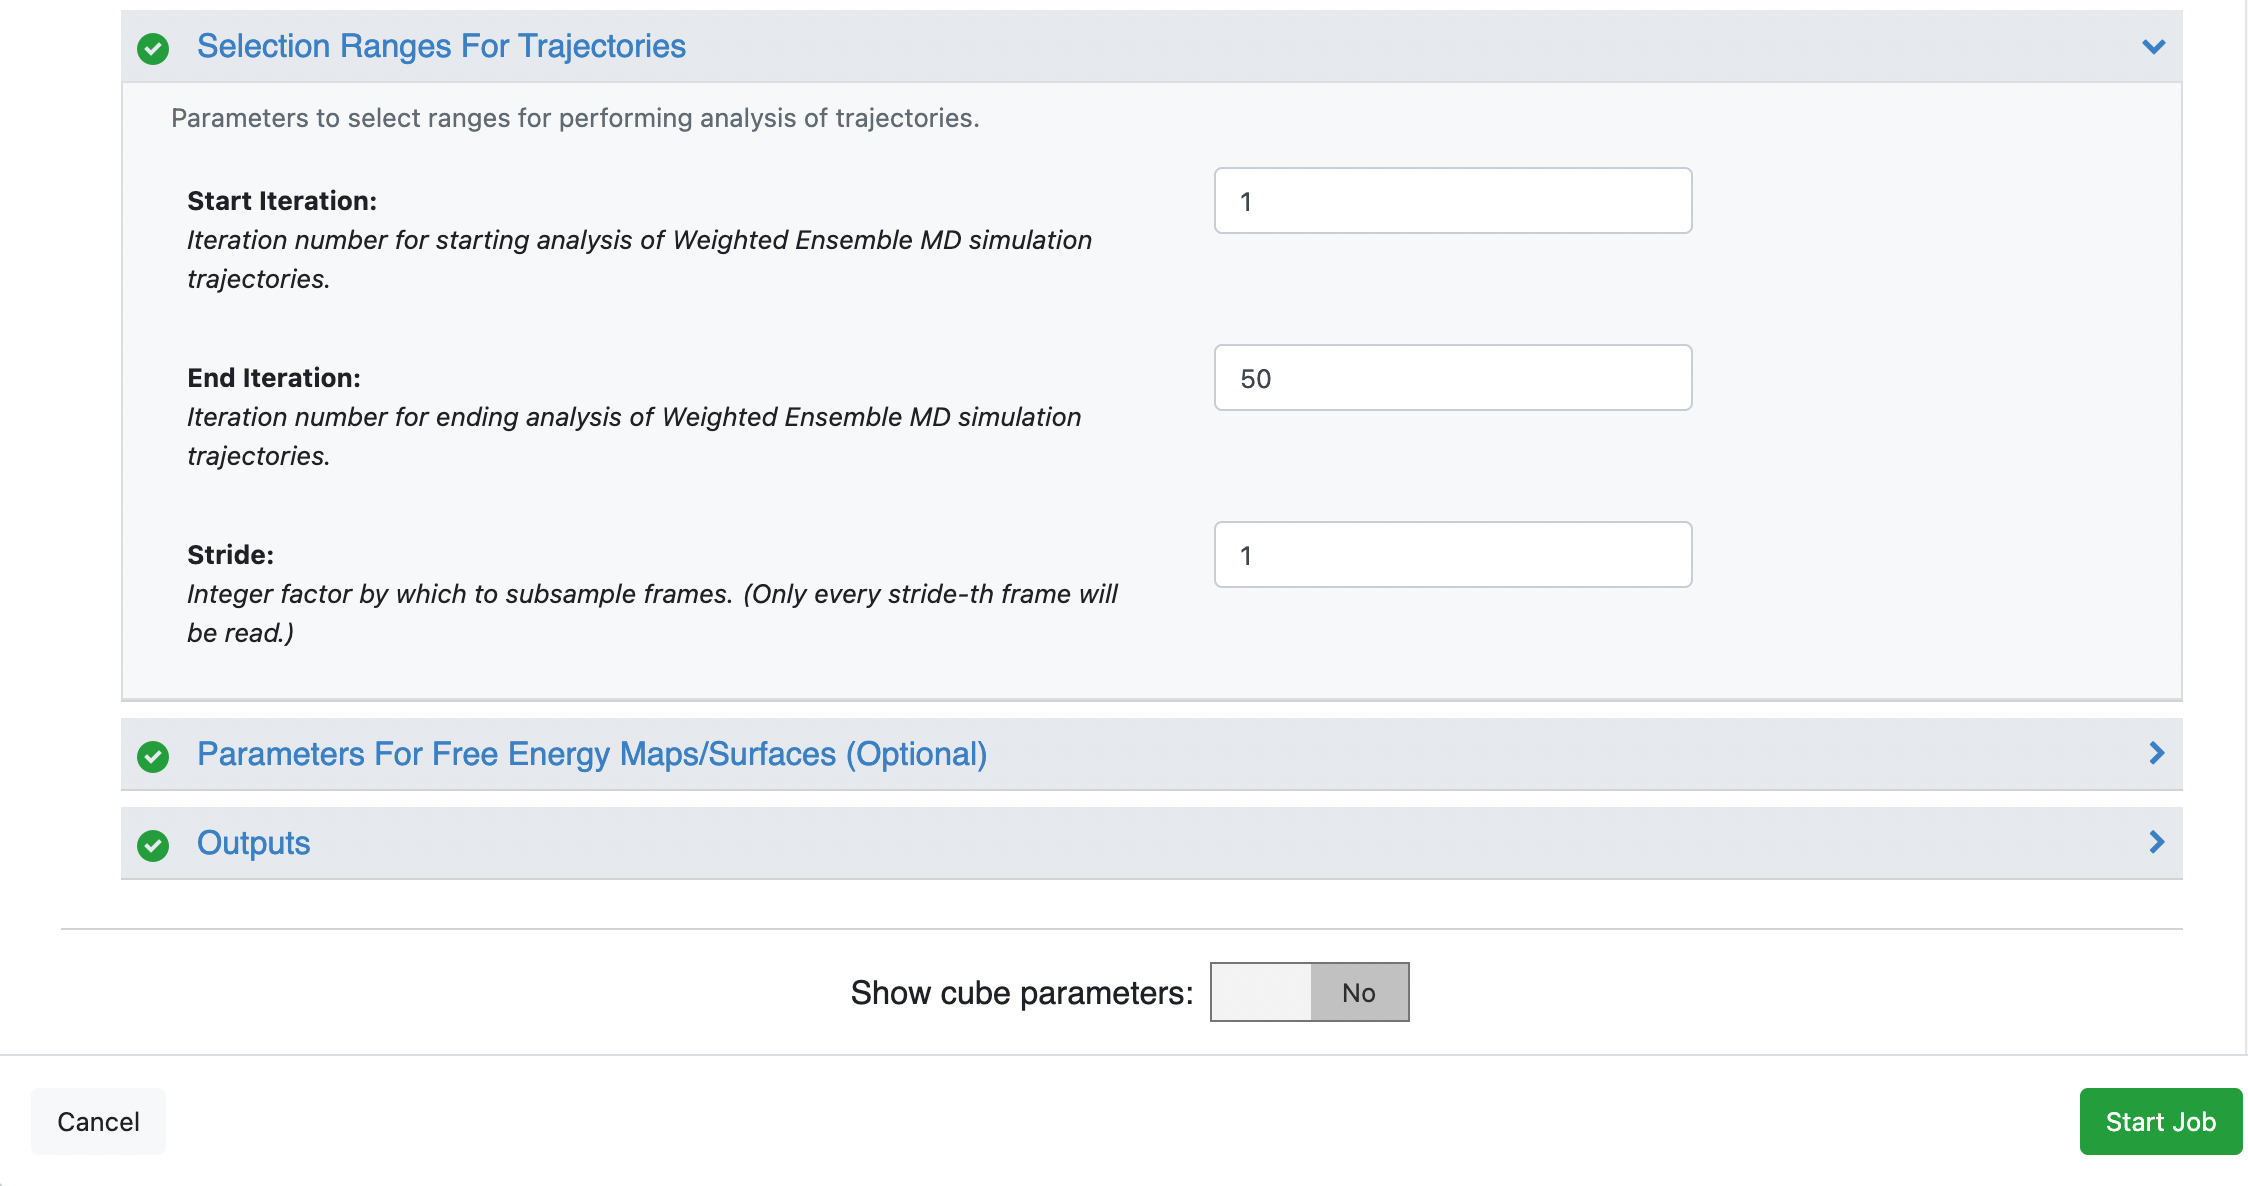Click inside the End Iteration field showing 50
This screenshot has width=2248, height=1186.
[x=1452, y=378]
